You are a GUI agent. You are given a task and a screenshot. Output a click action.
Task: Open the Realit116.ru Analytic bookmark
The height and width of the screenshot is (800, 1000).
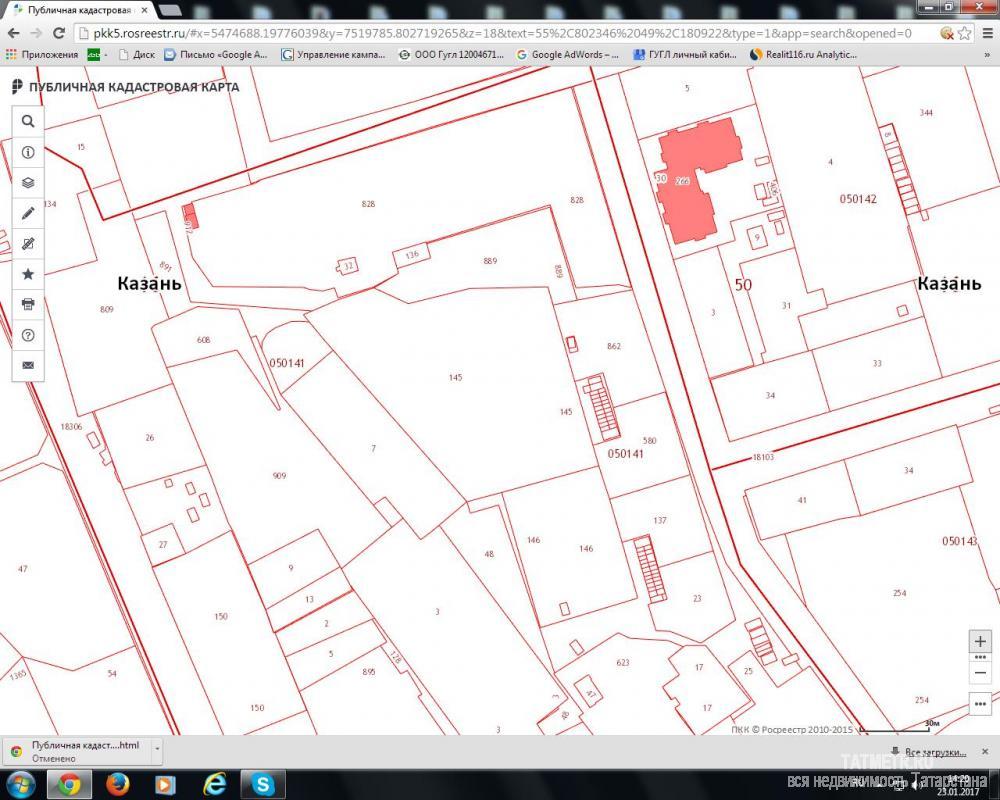(804, 55)
